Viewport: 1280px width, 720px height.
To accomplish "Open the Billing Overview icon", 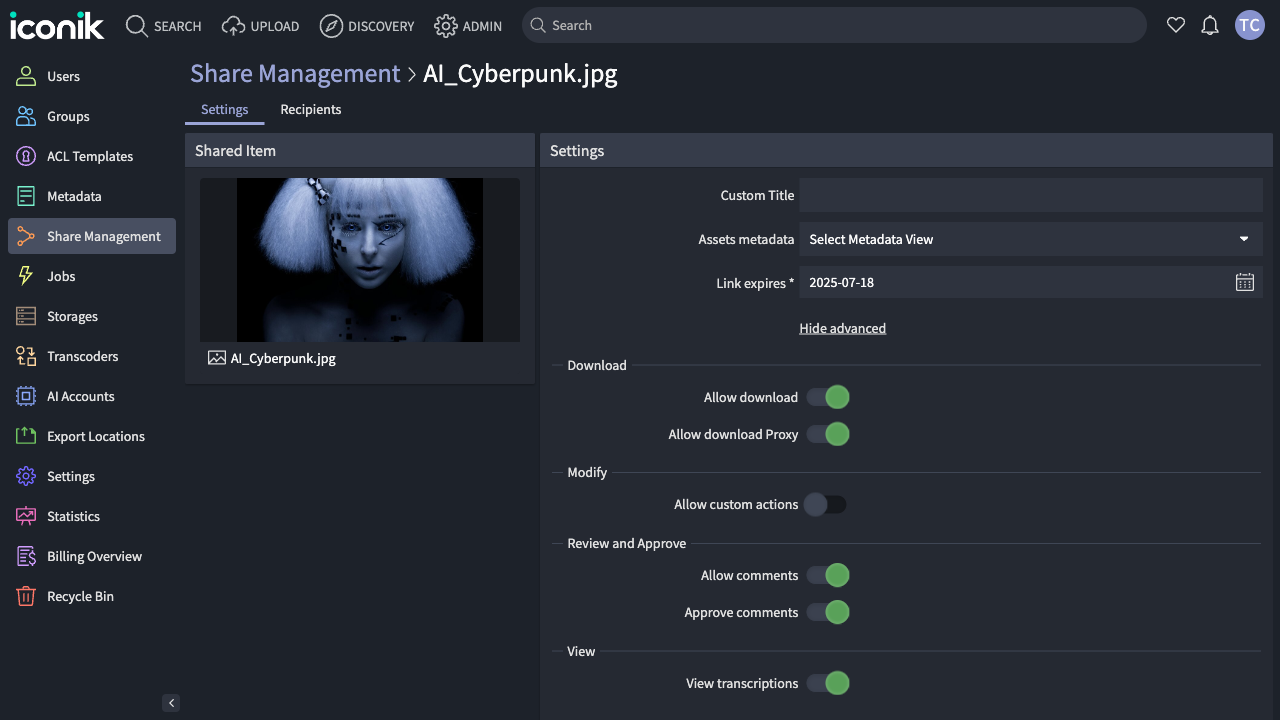I will click(x=26, y=556).
